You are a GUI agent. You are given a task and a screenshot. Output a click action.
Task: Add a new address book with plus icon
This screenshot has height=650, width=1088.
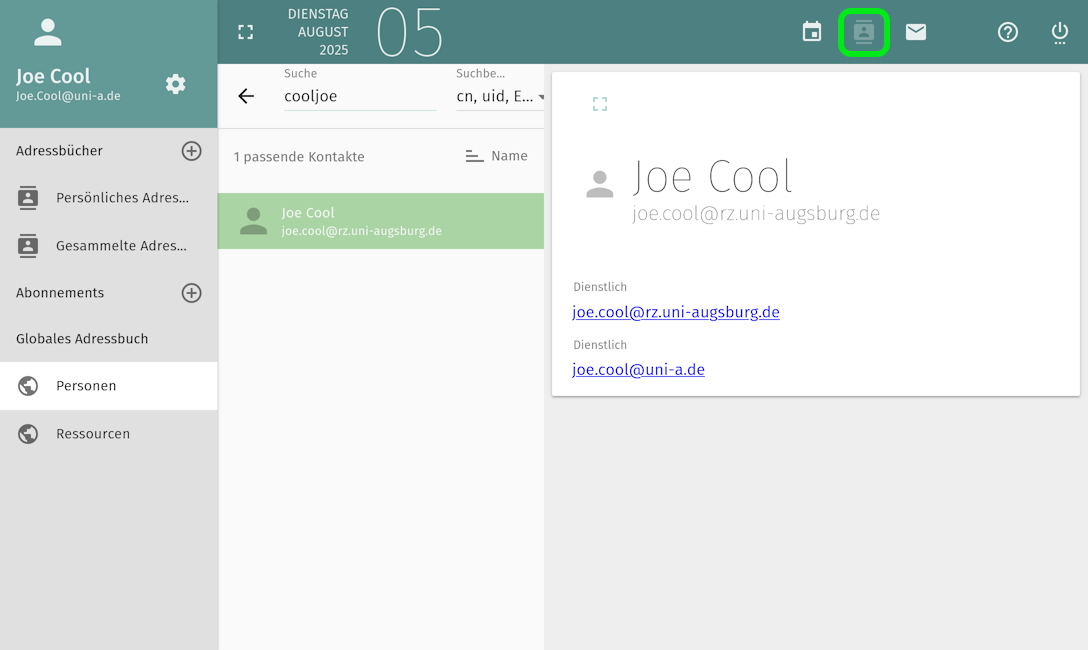point(191,151)
